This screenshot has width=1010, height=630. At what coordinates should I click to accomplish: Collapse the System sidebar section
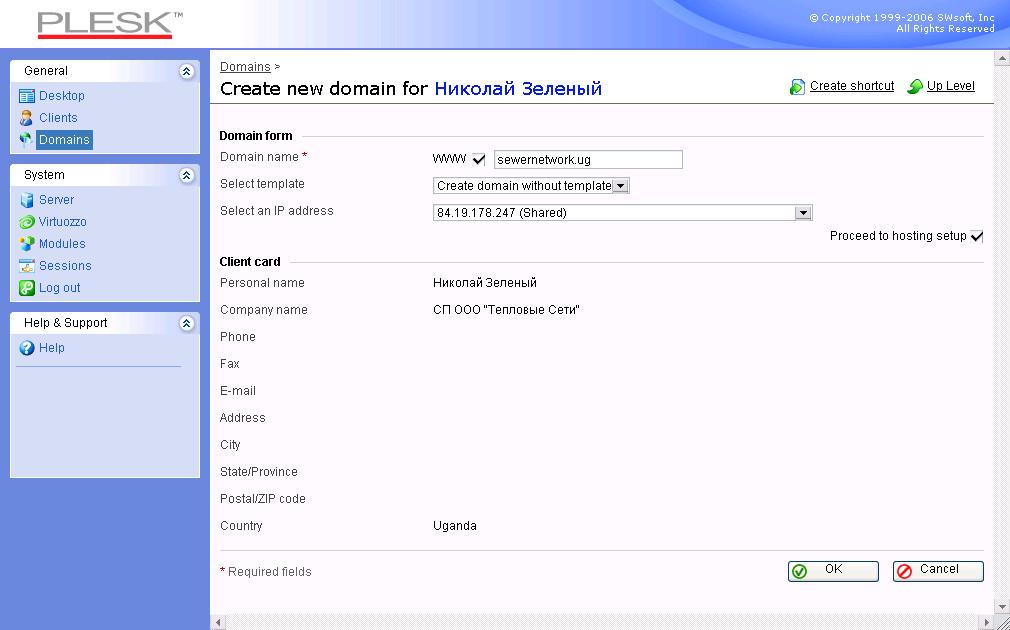coord(186,175)
